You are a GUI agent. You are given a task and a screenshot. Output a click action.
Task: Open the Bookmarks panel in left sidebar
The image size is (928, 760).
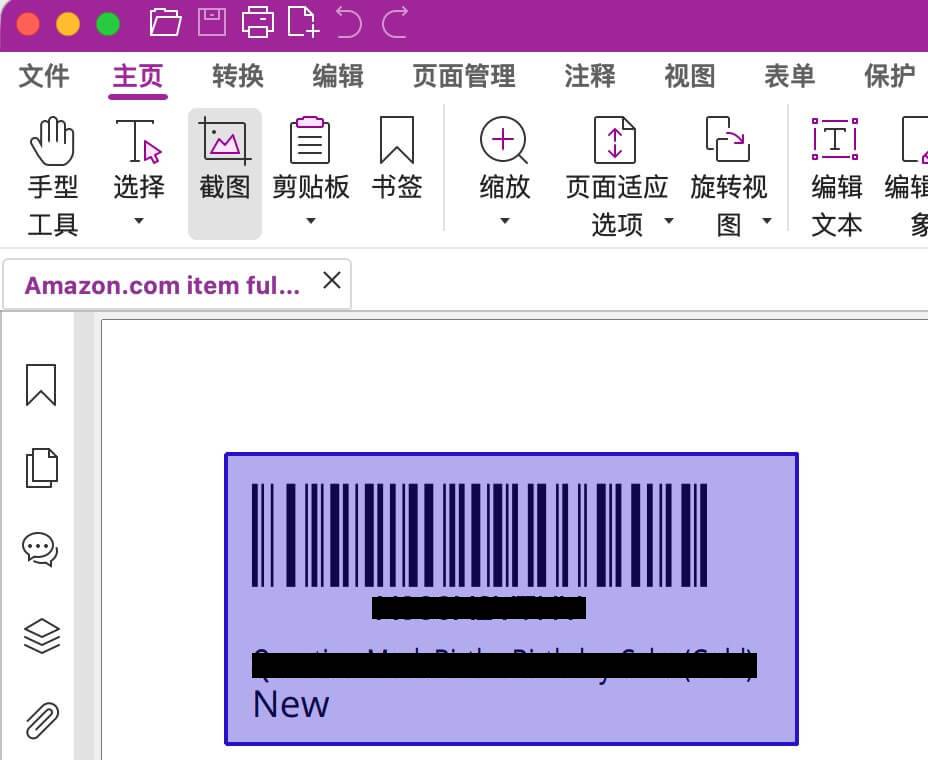[x=41, y=385]
